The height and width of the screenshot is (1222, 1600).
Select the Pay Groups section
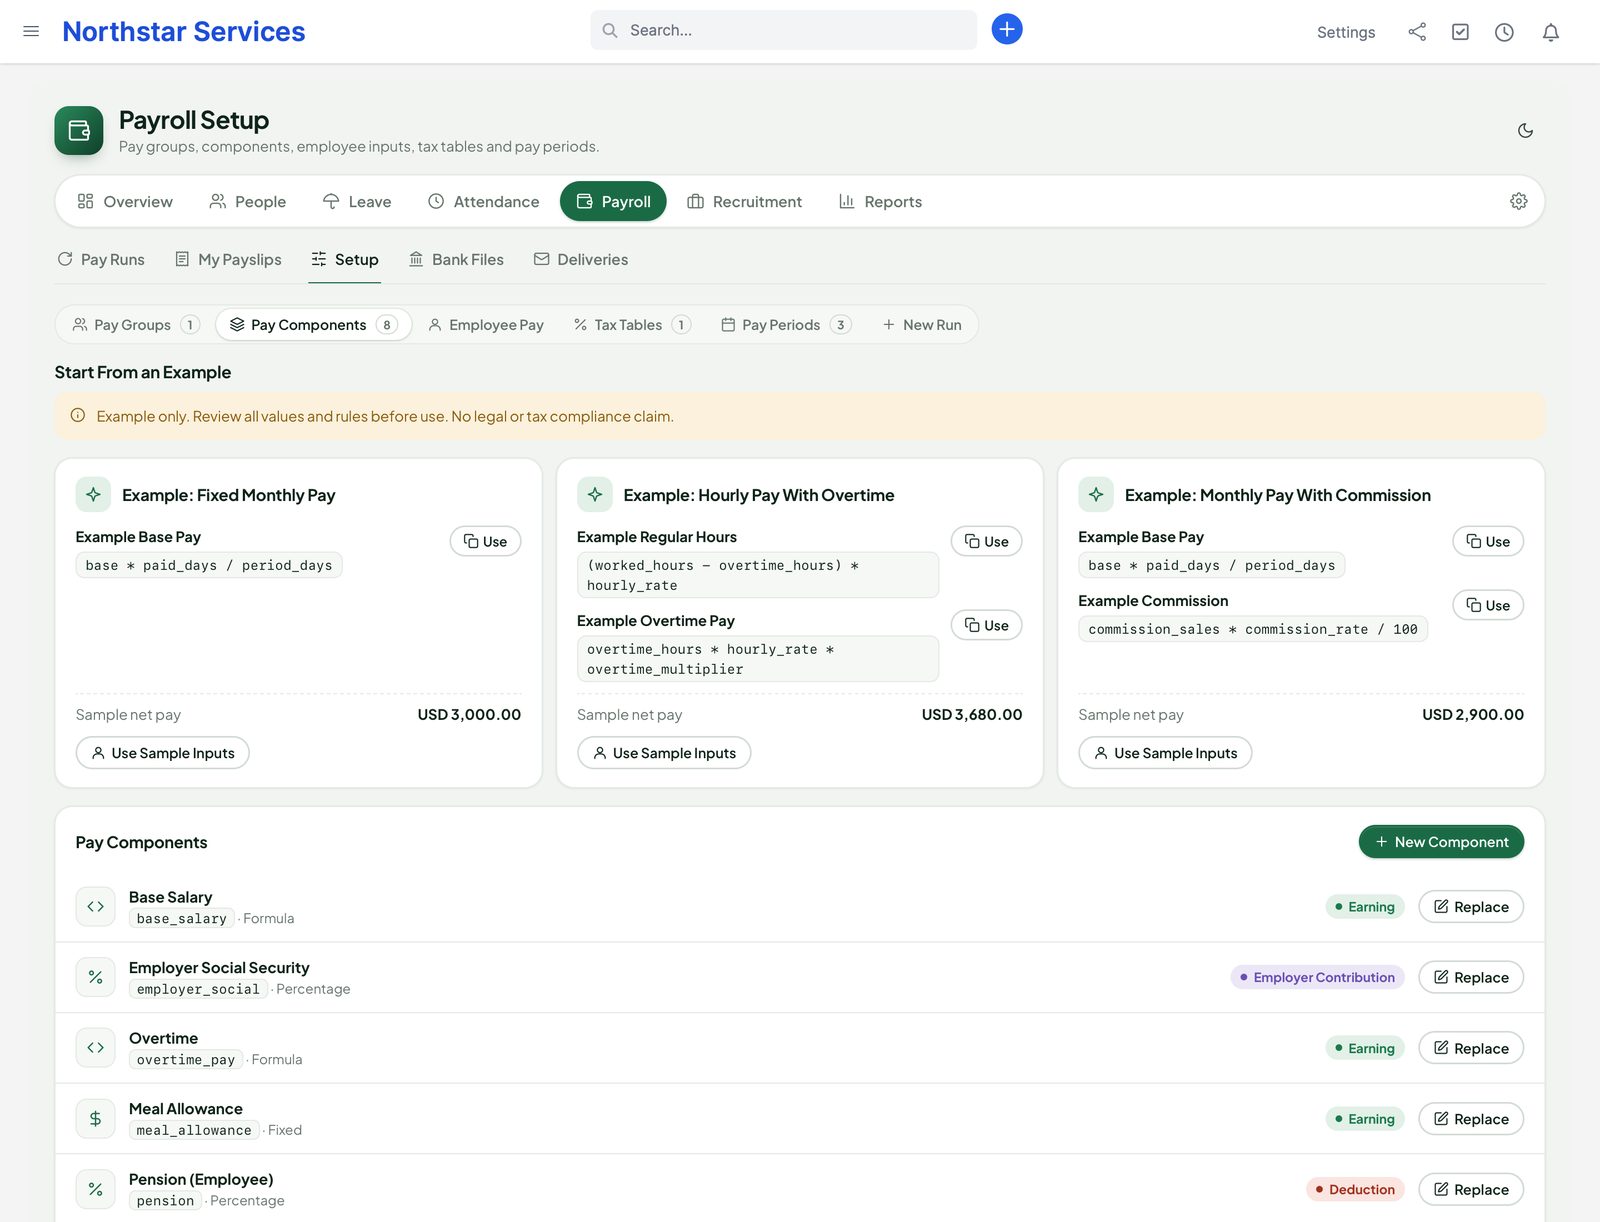point(136,325)
